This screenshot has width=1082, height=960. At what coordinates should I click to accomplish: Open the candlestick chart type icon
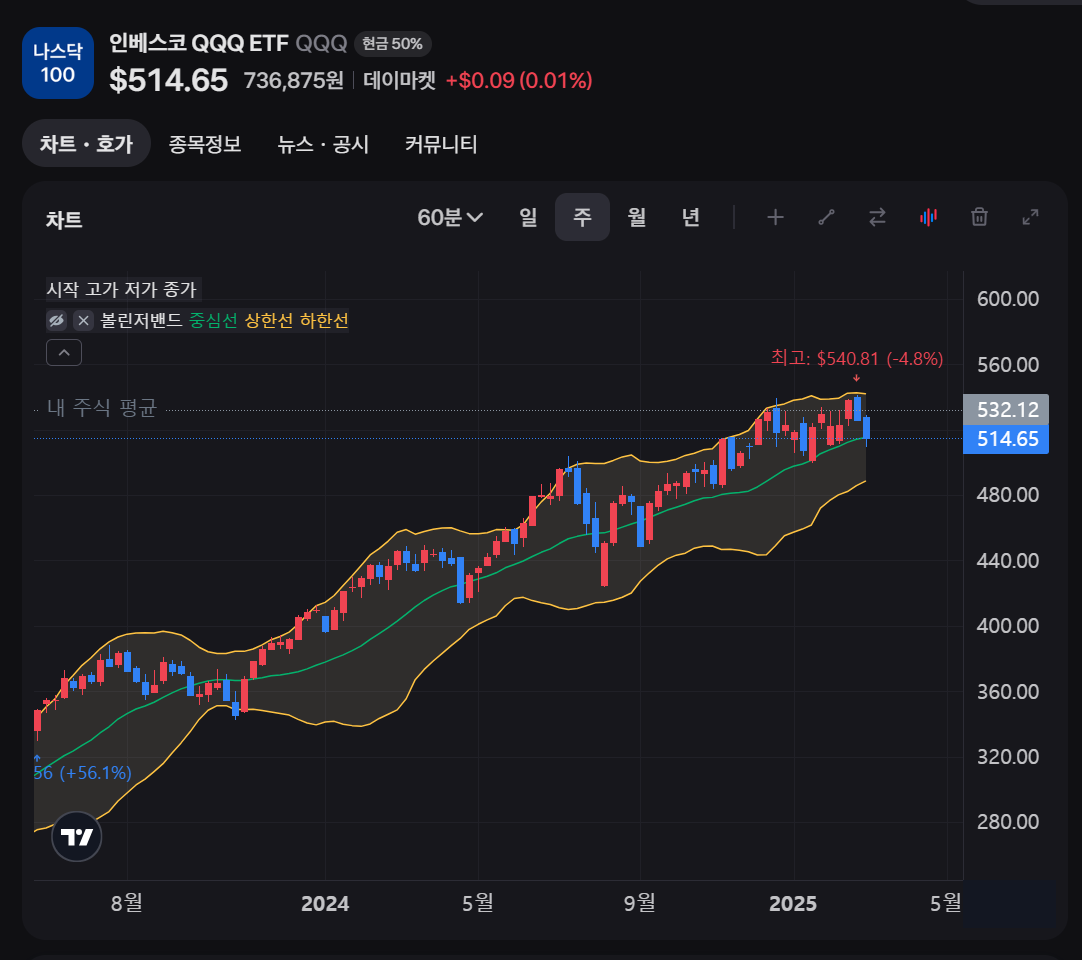[928, 217]
